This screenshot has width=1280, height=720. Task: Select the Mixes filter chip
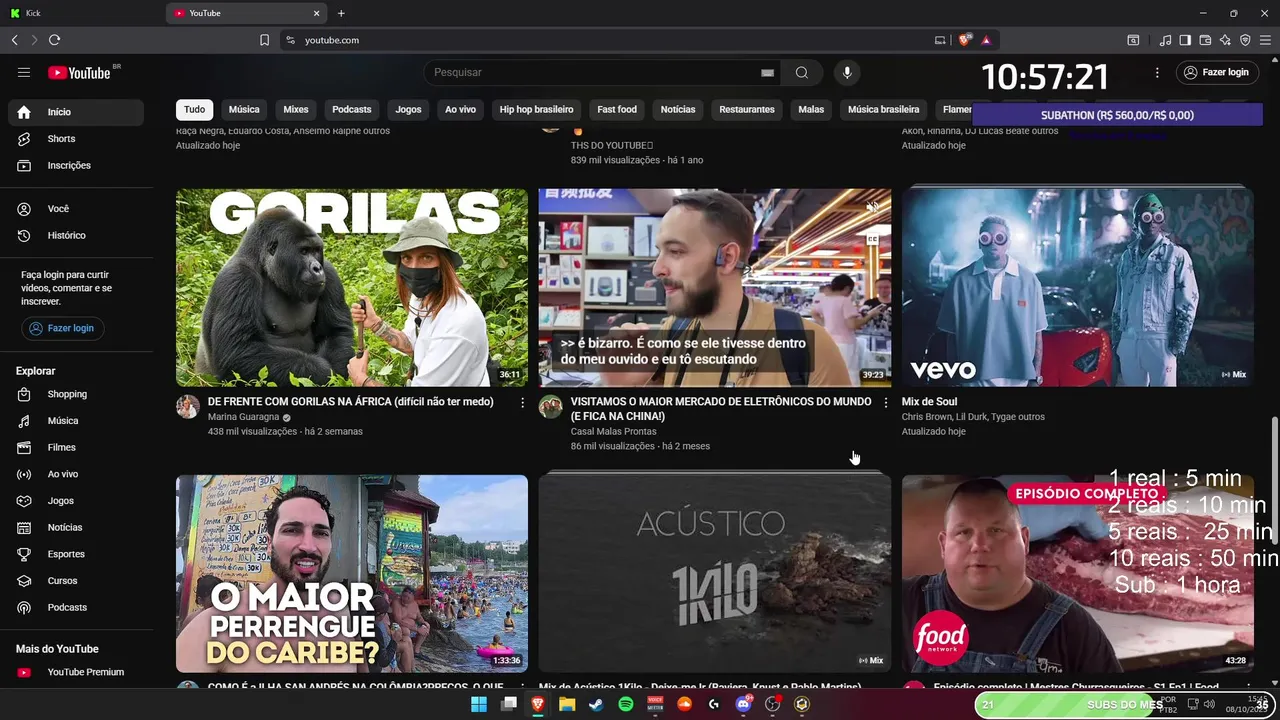click(x=296, y=109)
